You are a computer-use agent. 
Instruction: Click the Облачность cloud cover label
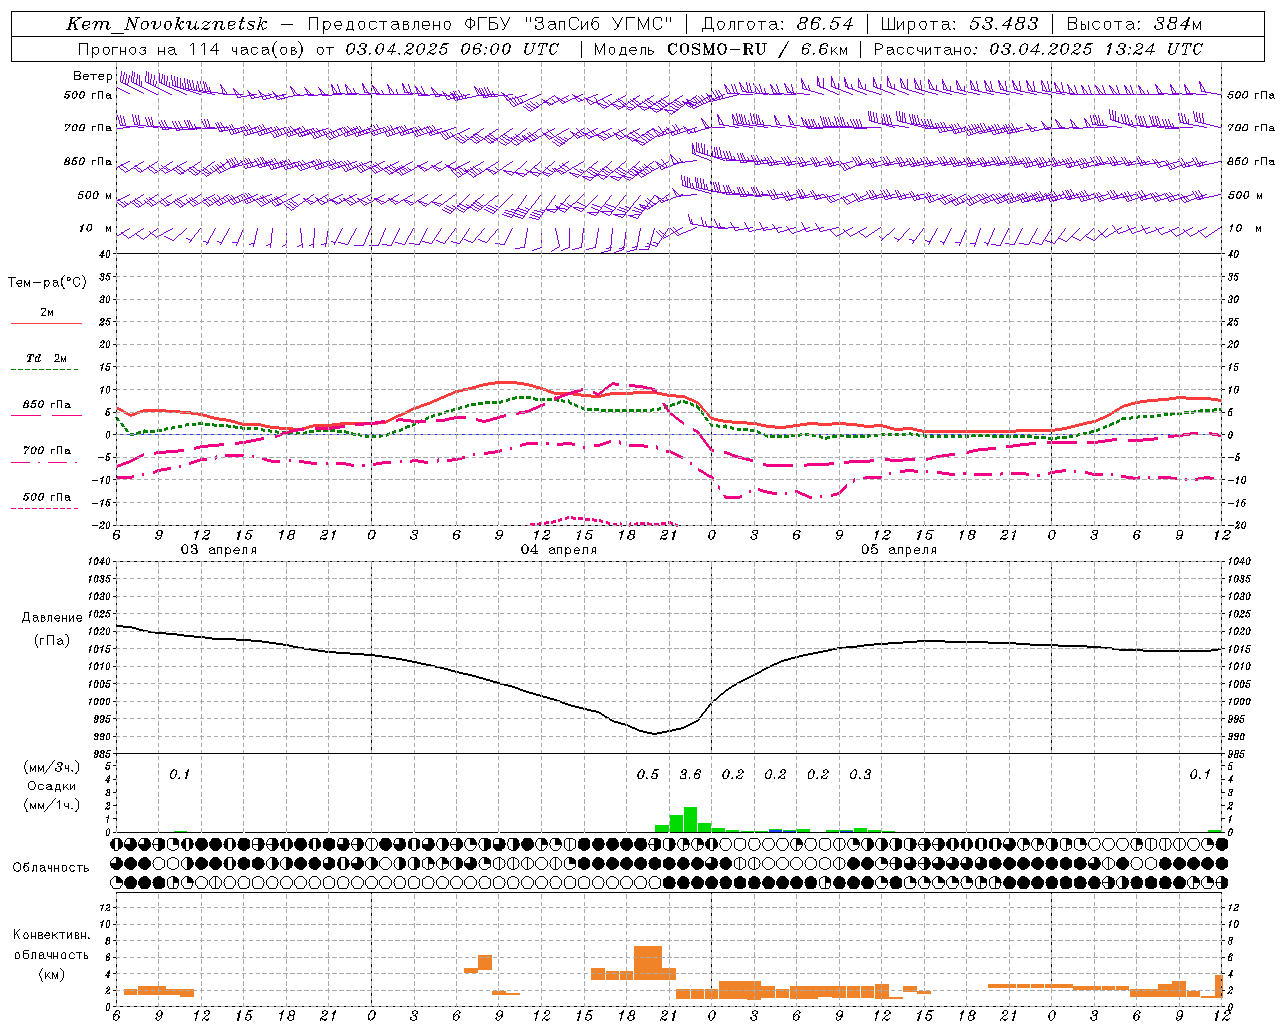coord(51,867)
